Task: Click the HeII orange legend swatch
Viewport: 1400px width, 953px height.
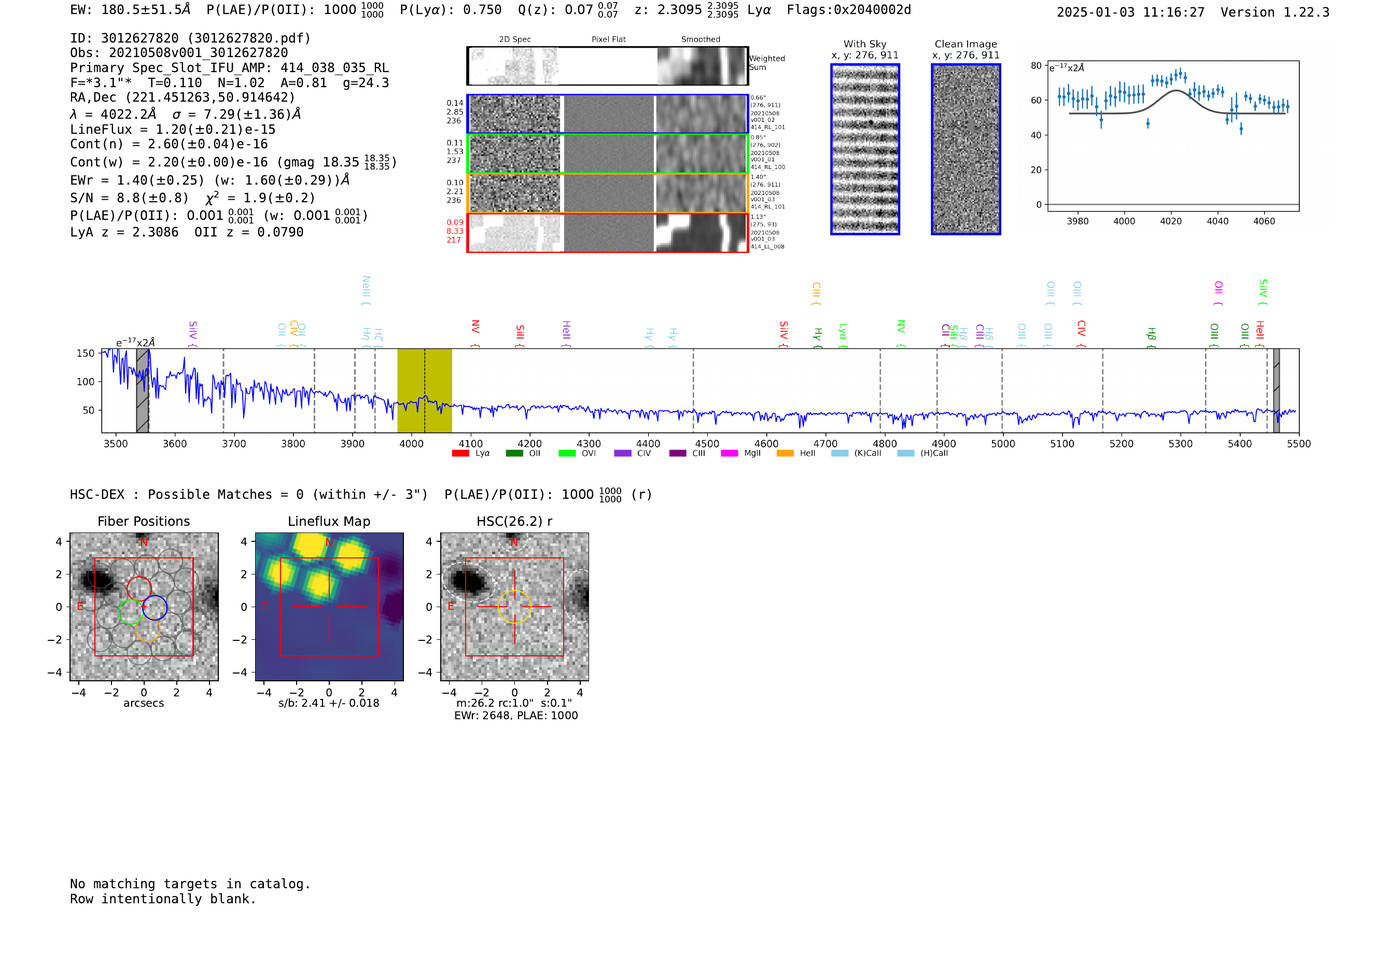Action: 785,454
